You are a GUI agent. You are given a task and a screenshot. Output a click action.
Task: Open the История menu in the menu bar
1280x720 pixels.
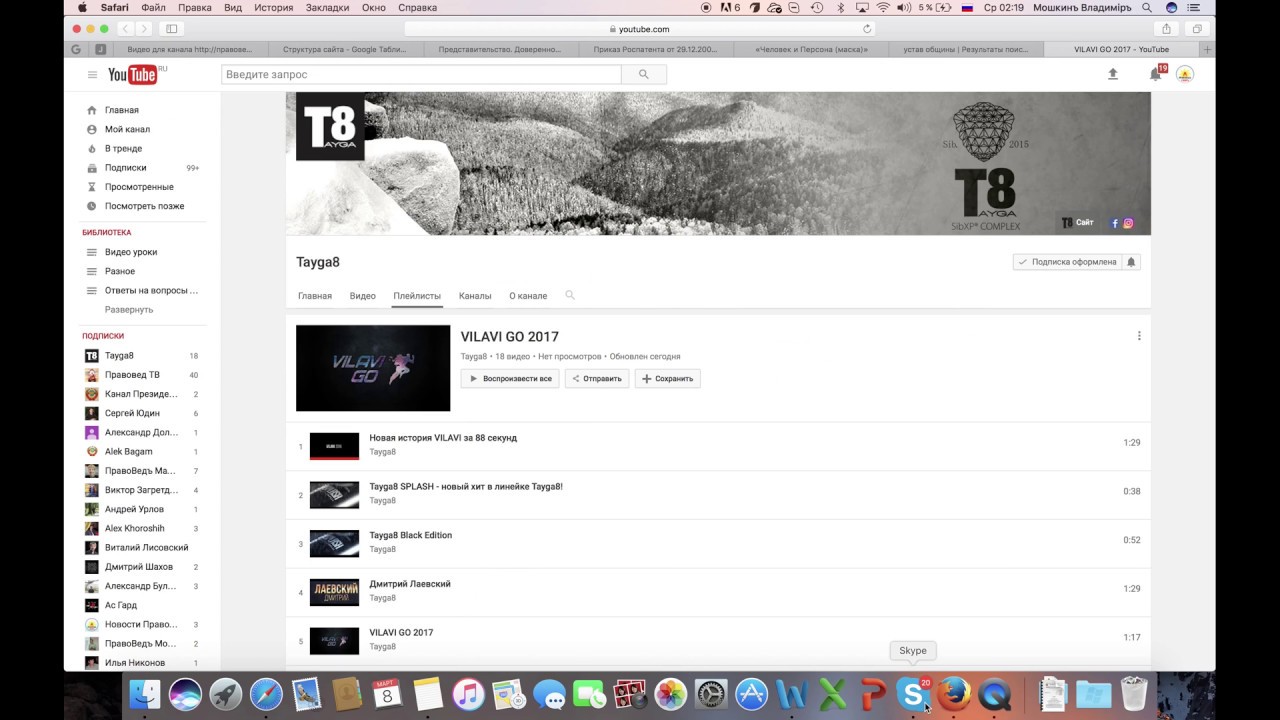274,7
